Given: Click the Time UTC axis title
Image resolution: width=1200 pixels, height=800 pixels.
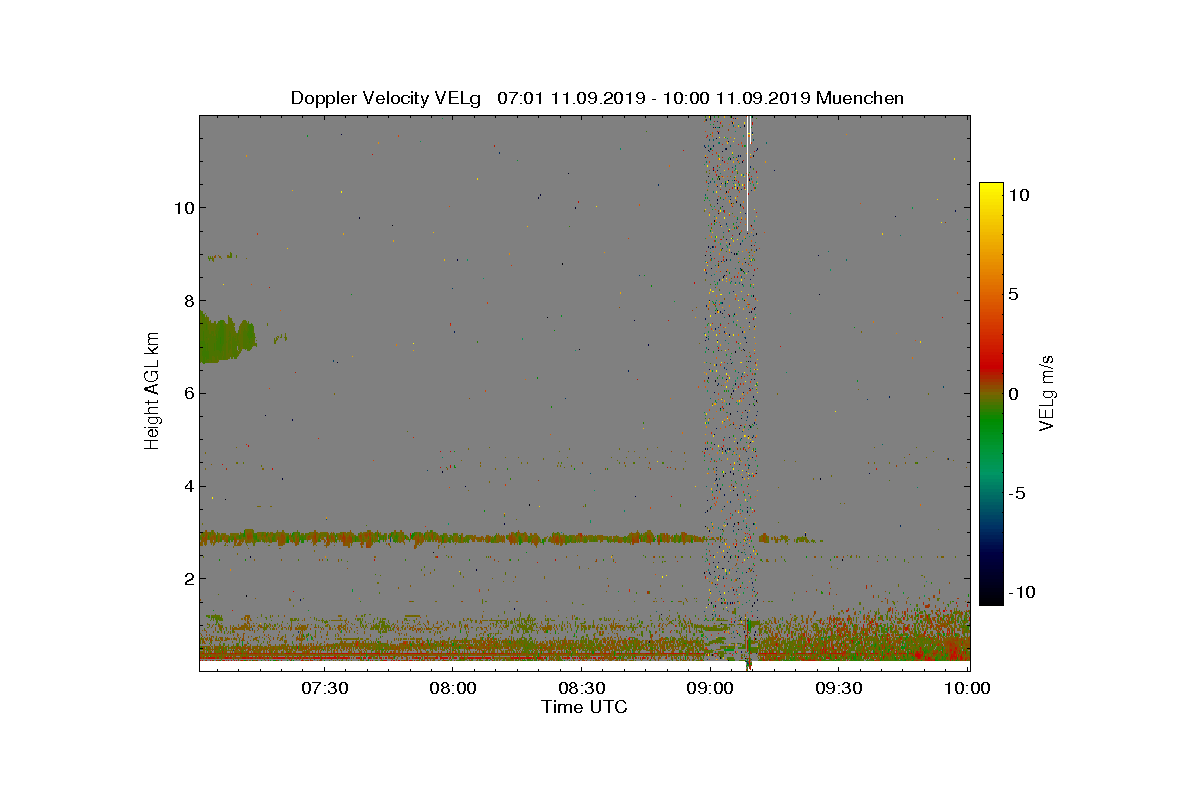Looking at the screenshot, I should coord(585,707).
